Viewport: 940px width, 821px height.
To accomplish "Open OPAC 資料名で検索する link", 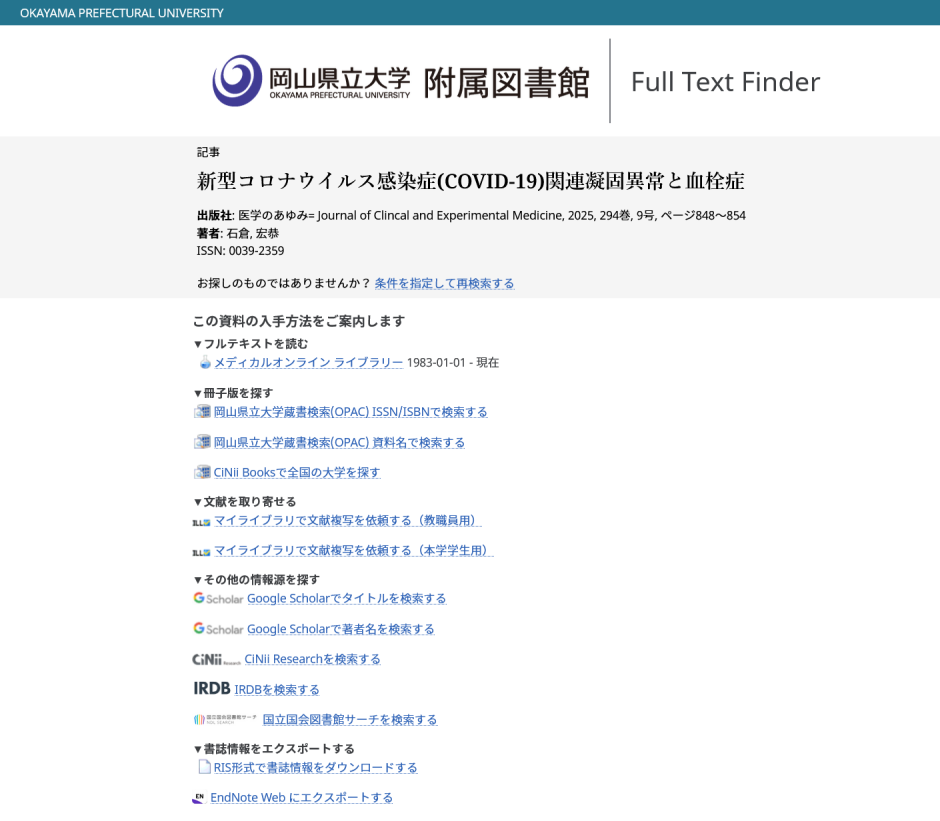I will pos(339,442).
